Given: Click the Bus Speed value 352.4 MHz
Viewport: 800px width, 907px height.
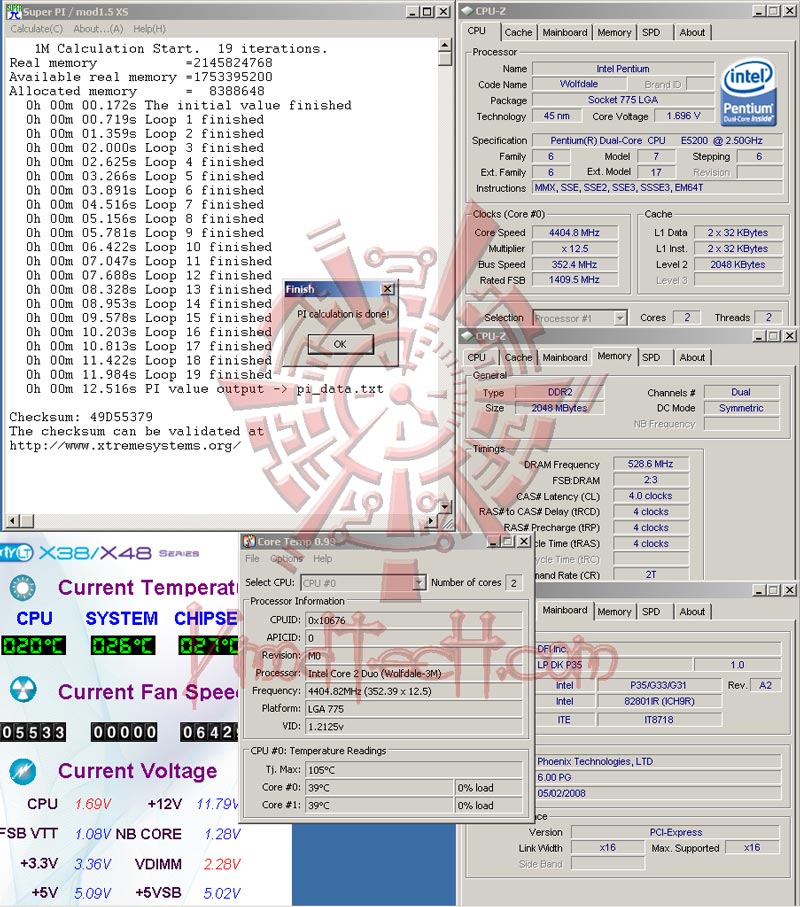Looking at the screenshot, I should tap(574, 264).
